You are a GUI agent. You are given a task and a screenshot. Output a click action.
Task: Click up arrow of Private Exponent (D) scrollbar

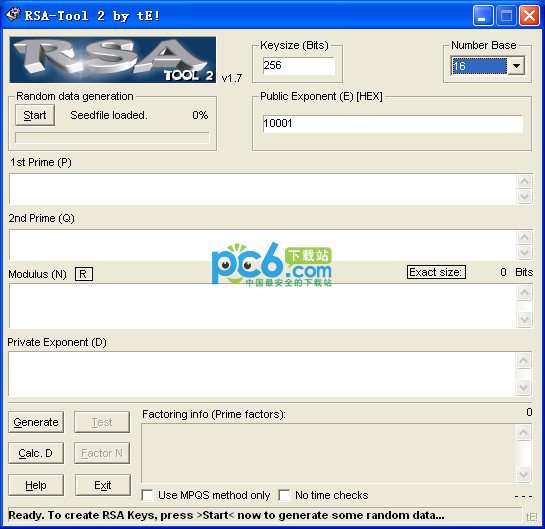tap(523, 360)
